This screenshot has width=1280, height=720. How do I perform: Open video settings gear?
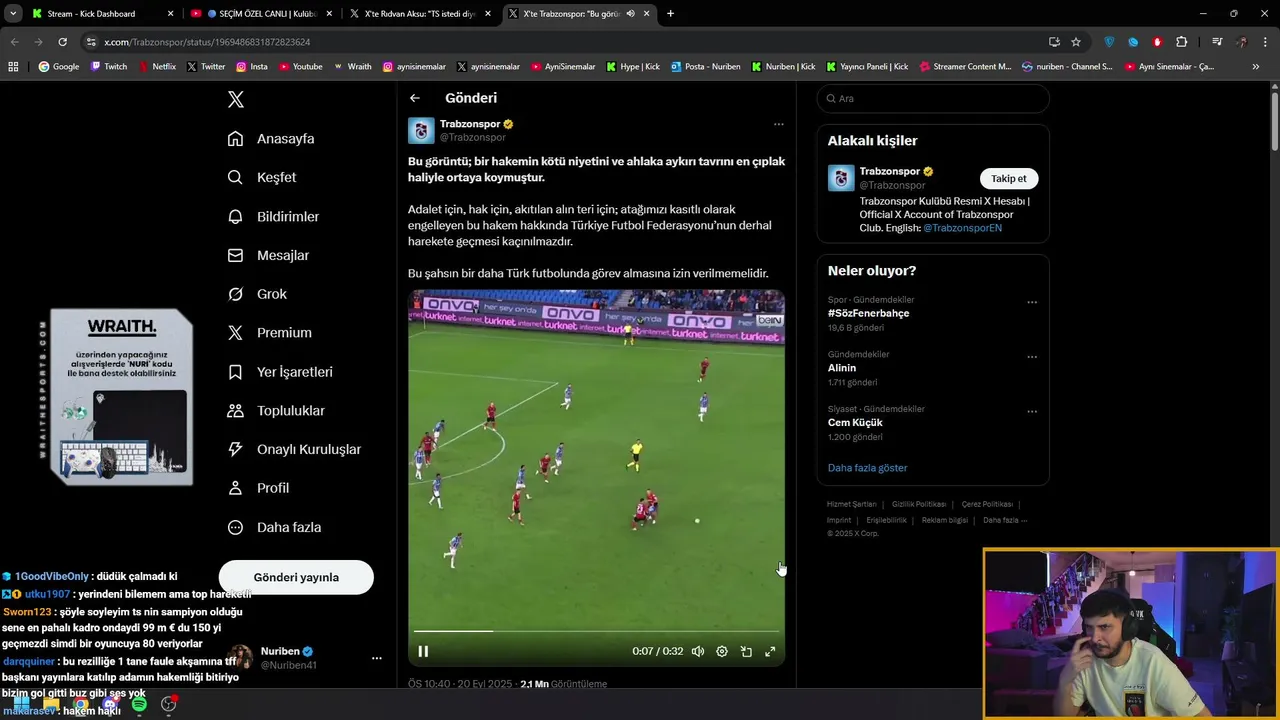click(x=722, y=651)
